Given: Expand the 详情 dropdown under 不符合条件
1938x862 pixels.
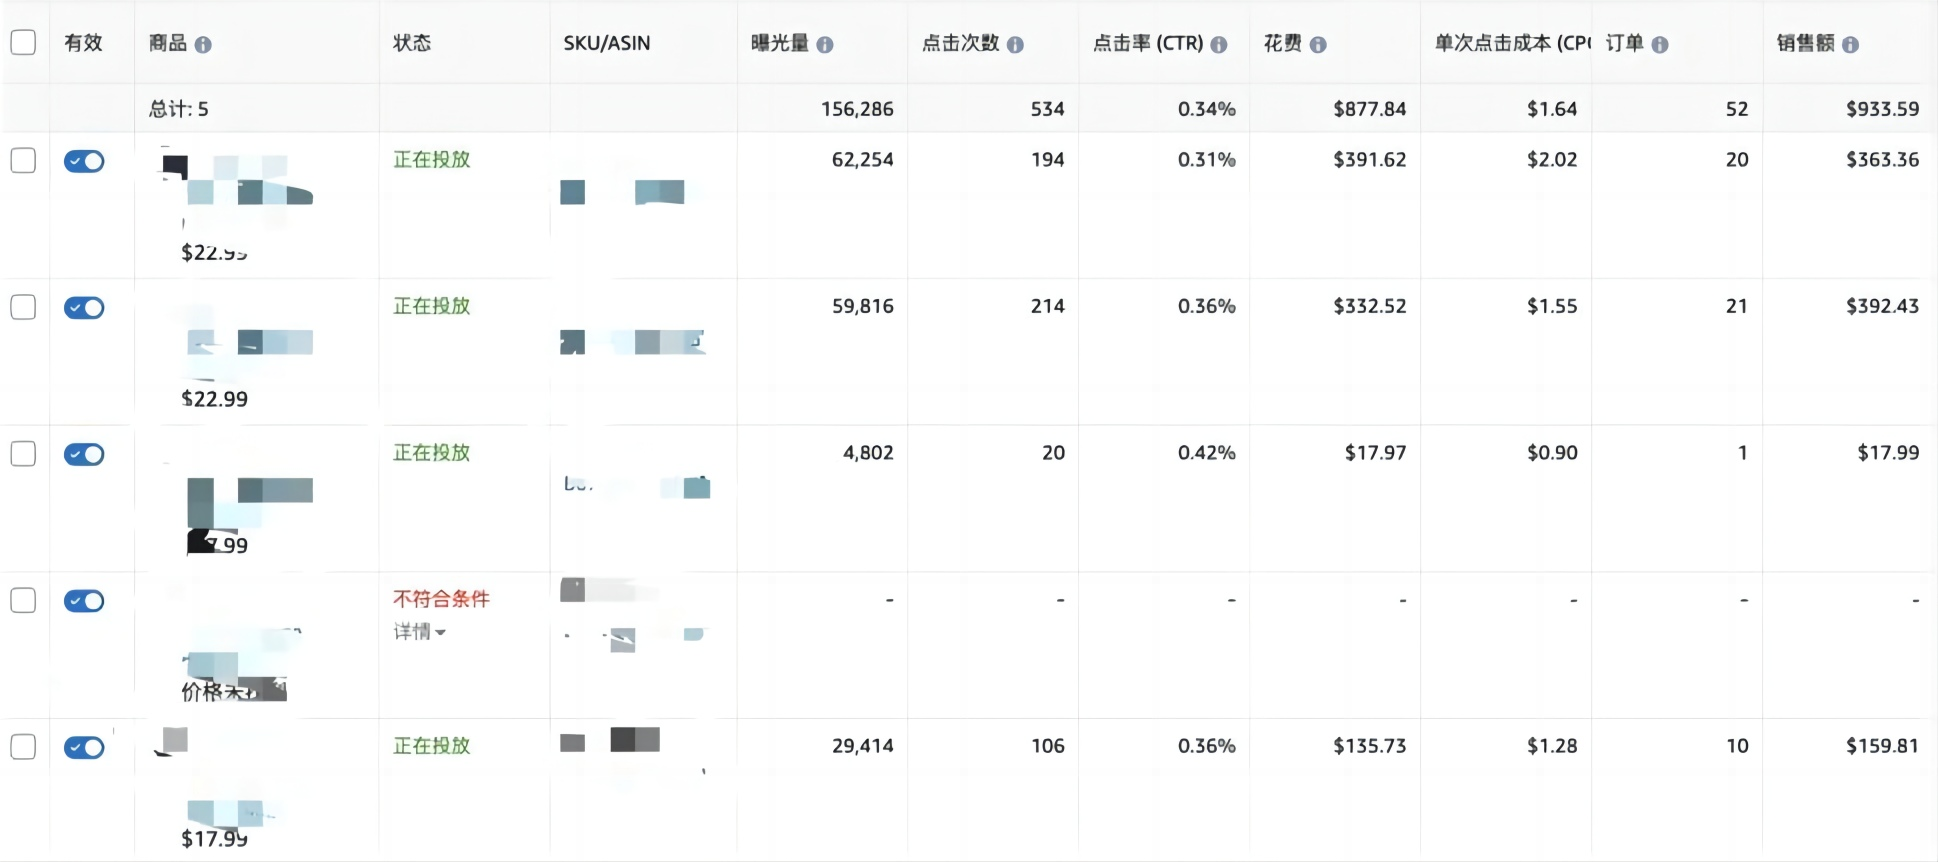Looking at the screenshot, I should (419, 631).
